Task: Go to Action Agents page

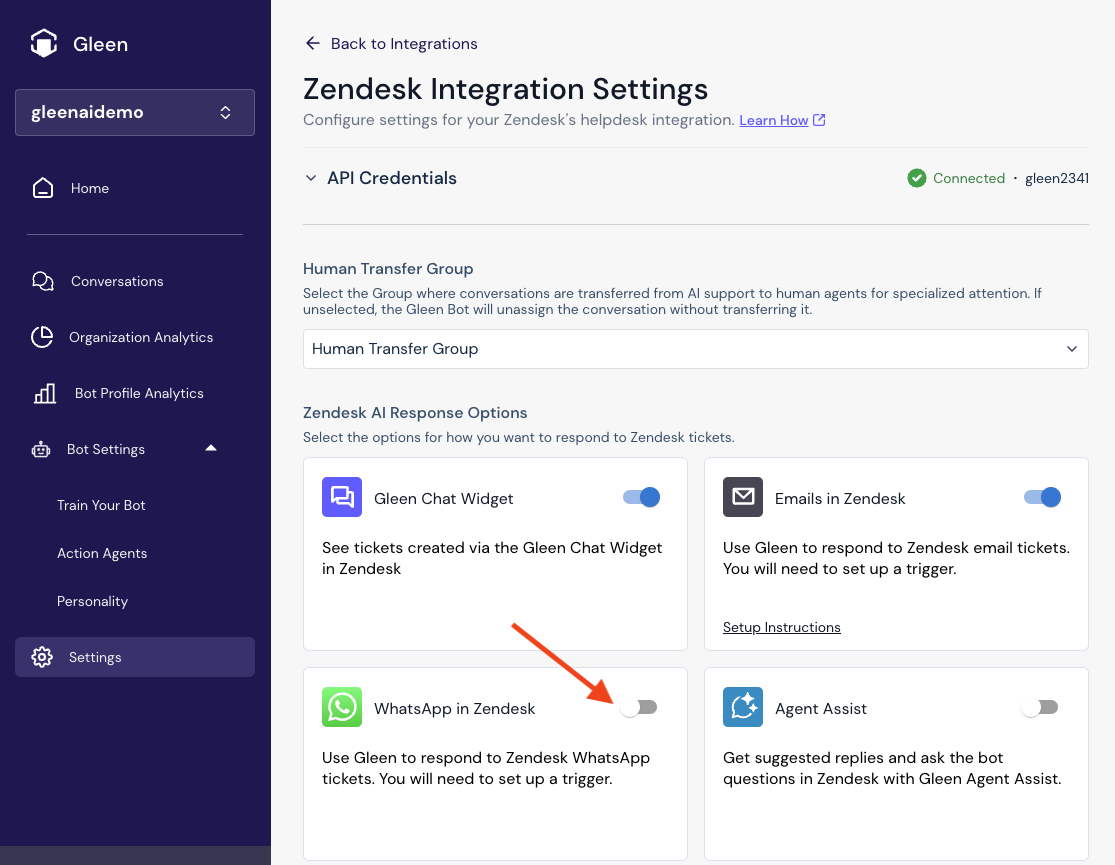Action: pyautogui.click(x=102, y=553)
